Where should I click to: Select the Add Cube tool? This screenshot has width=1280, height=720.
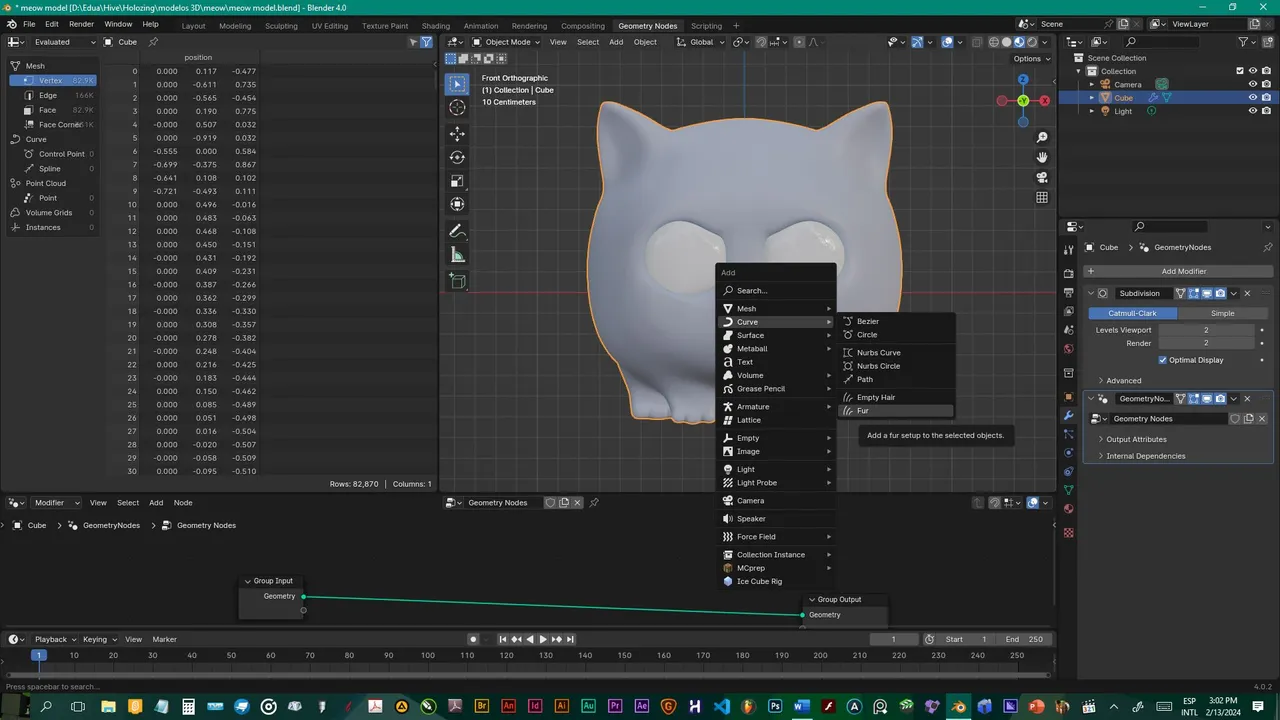(457, 281)
